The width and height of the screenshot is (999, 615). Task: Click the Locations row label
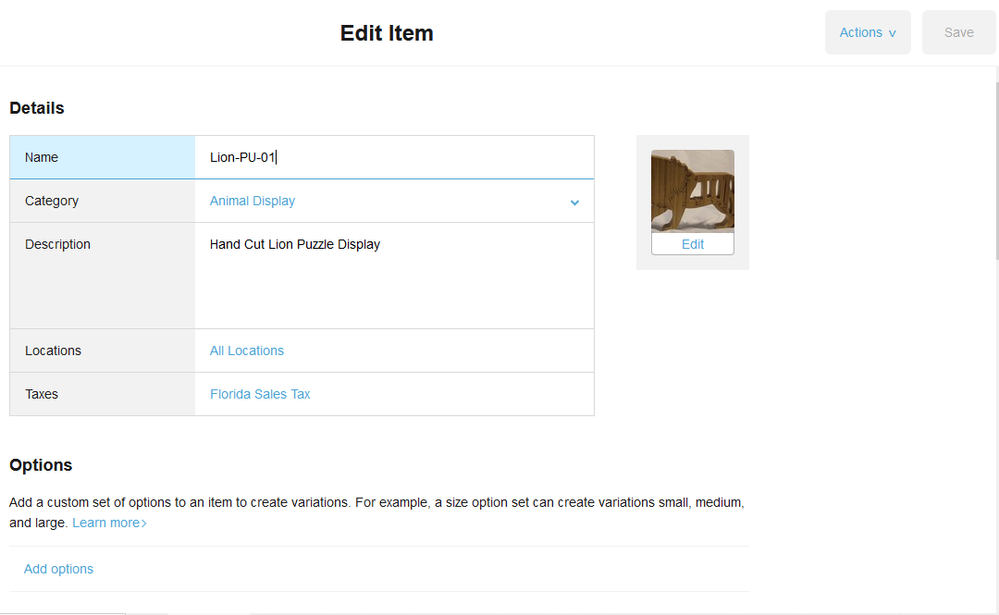tap(53, 351)
